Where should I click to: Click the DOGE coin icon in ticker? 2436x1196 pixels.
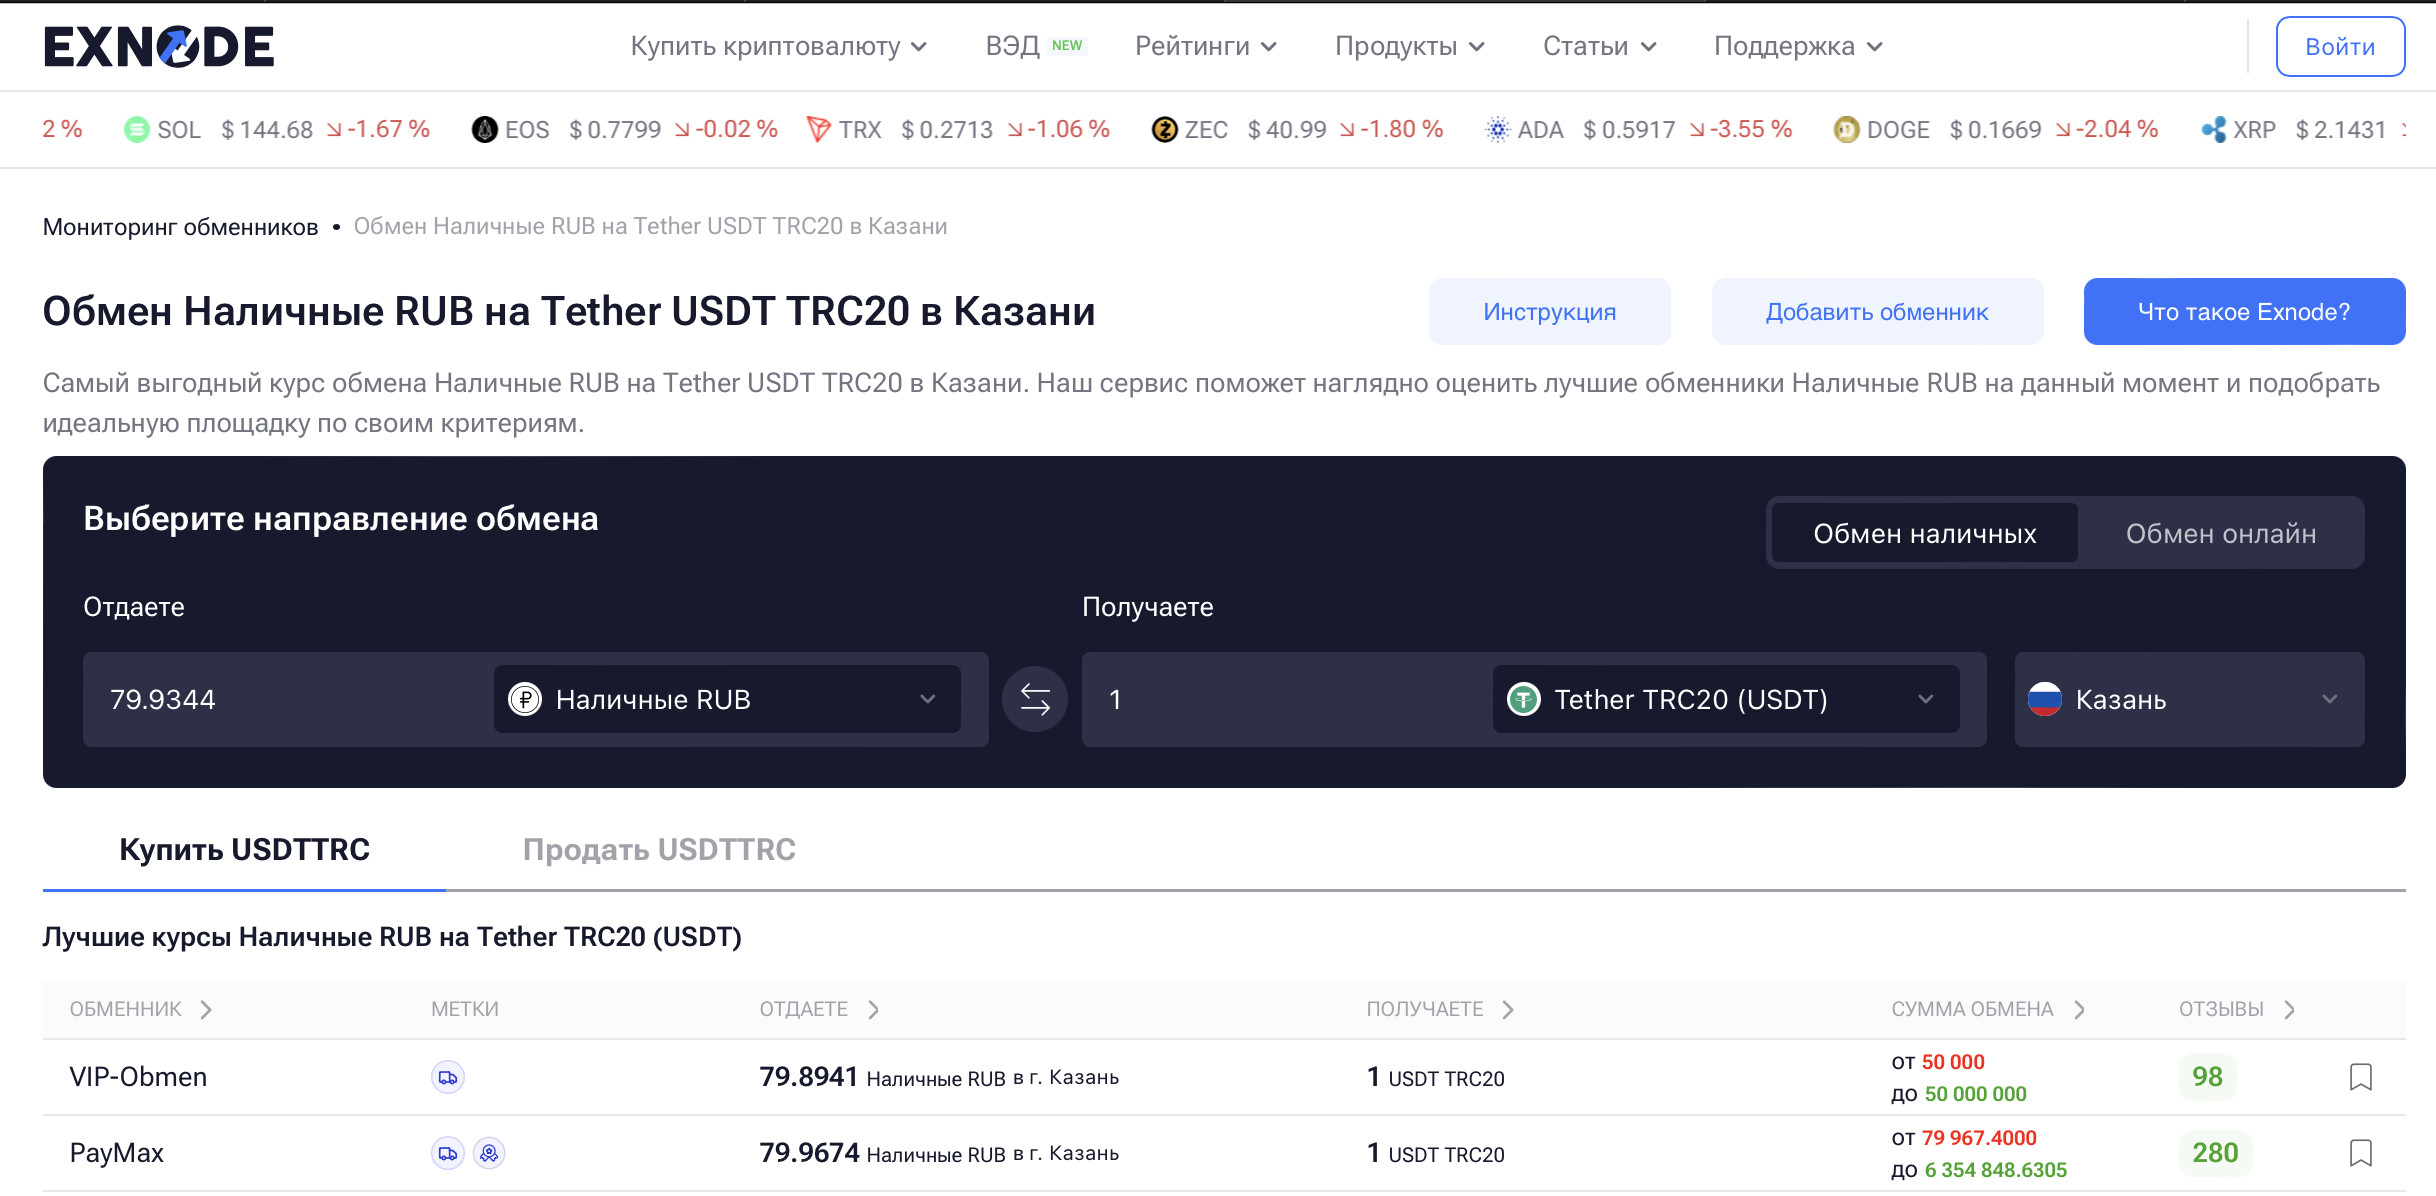[1845, 130]
